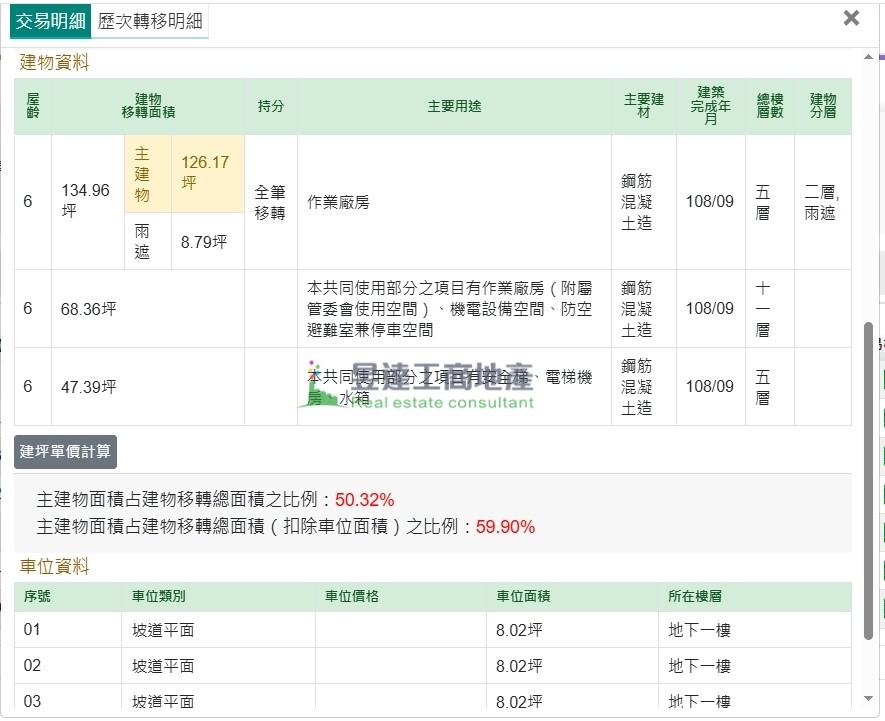This screenshot has width=885, height=721.
Task: Close the transaction detail dialog
Action: (851, 18)
